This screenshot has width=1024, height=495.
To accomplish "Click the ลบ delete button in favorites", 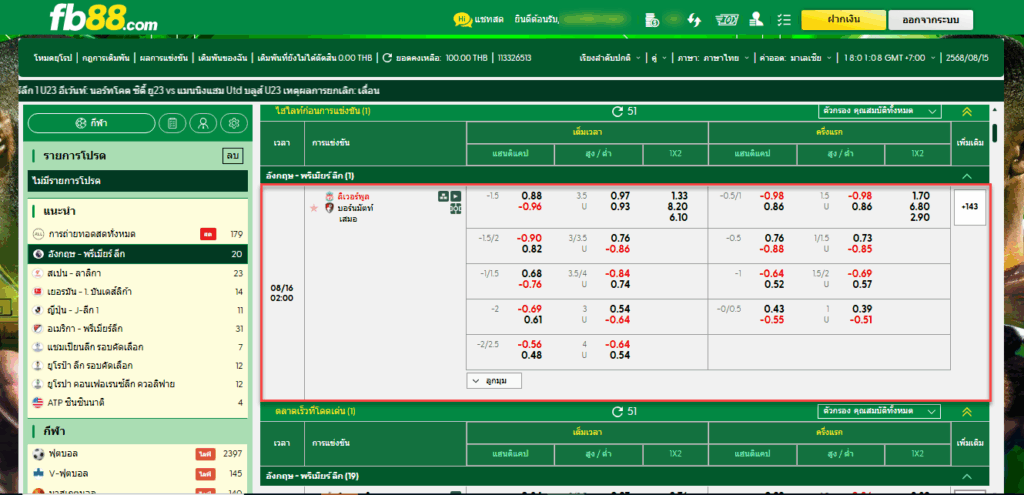I will [232, 156].
